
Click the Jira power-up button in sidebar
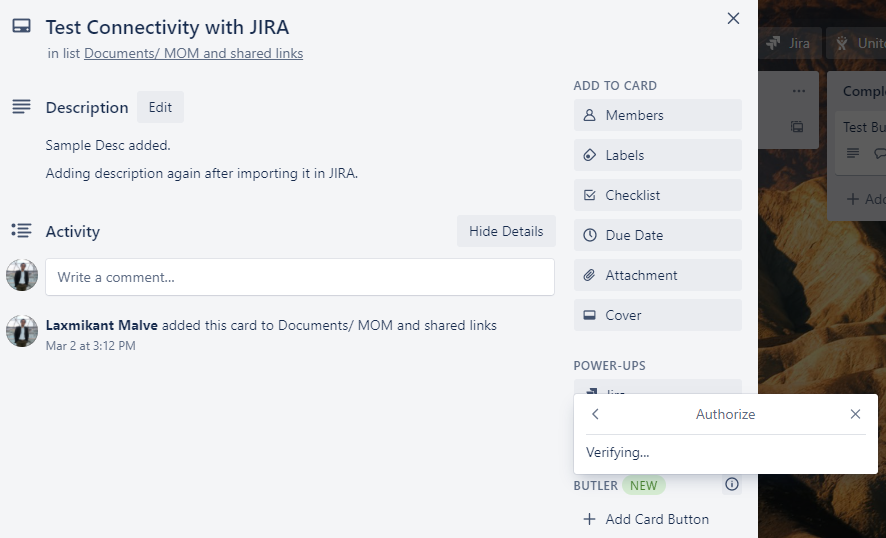point(658,387)
